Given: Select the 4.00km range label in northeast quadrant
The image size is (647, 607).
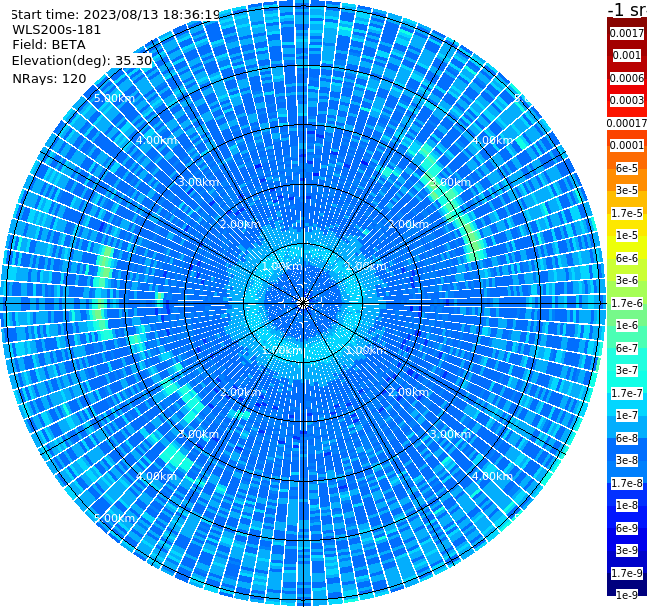Looking at the screenshot, I should pos(493,140).
